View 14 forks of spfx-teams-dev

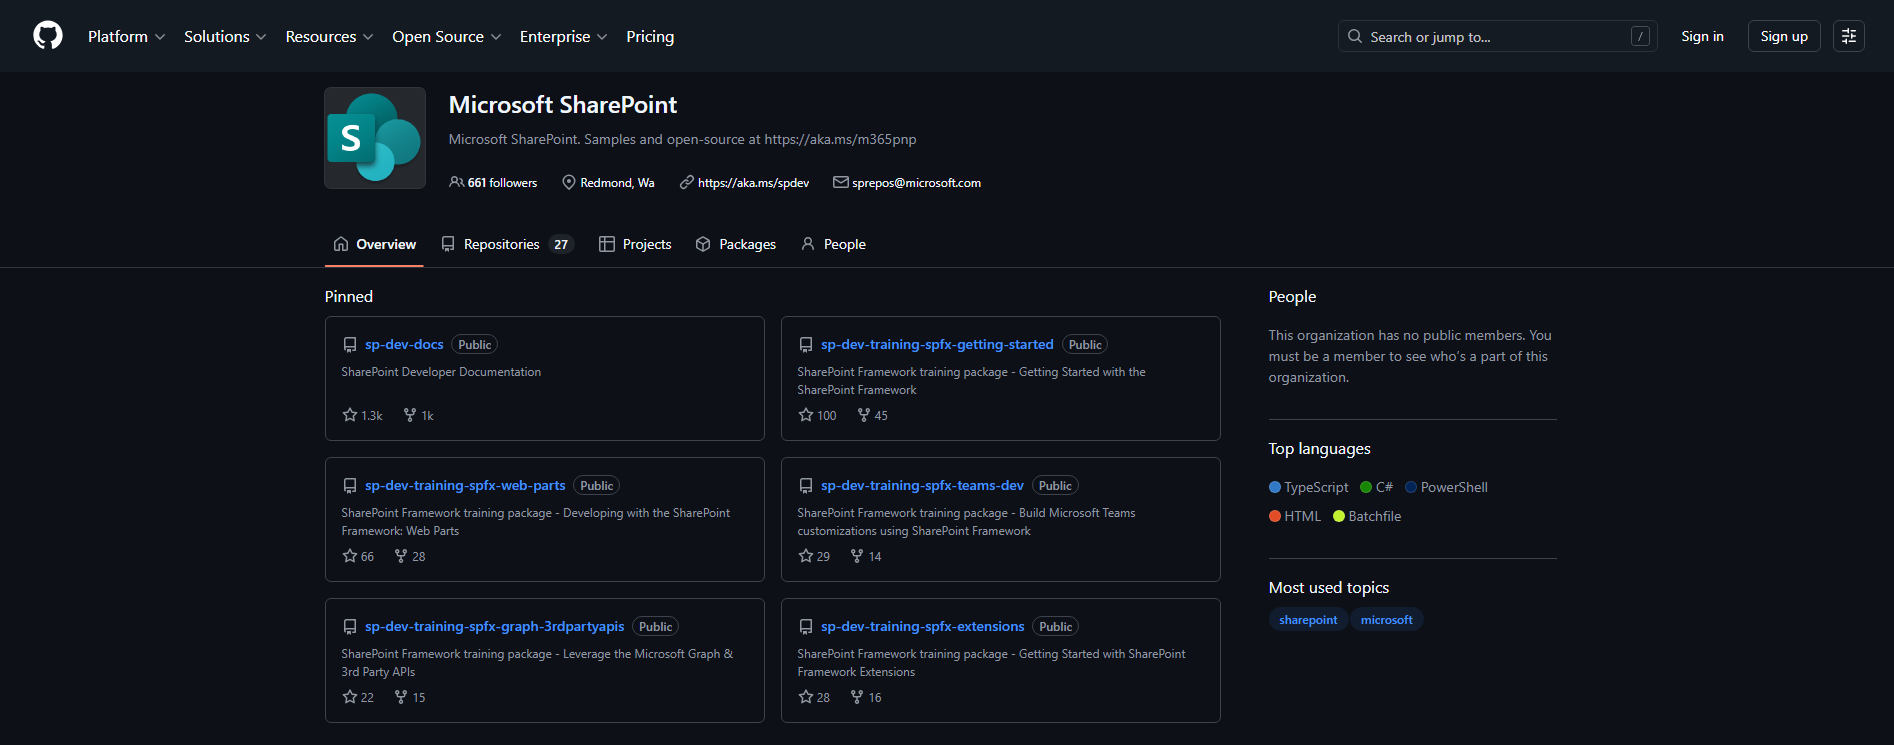pyautogui.click(x=866, y=556)
